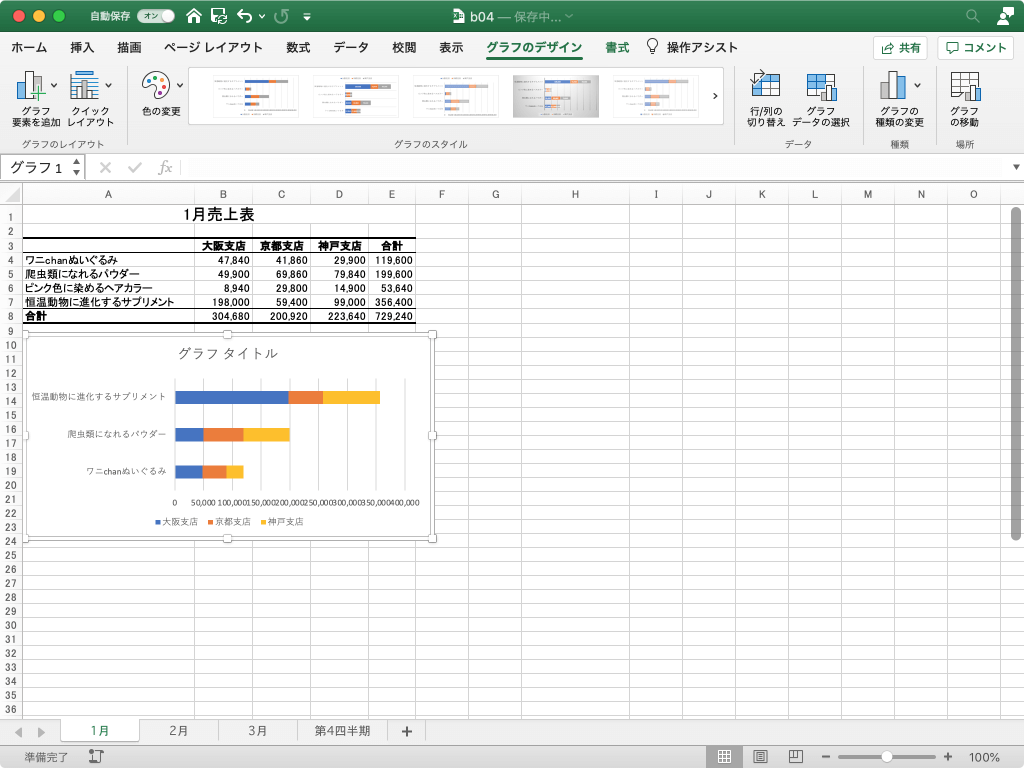This screenshot has width=1024, height=768.
Task: Click the Share button
Action: click(901, 48)
